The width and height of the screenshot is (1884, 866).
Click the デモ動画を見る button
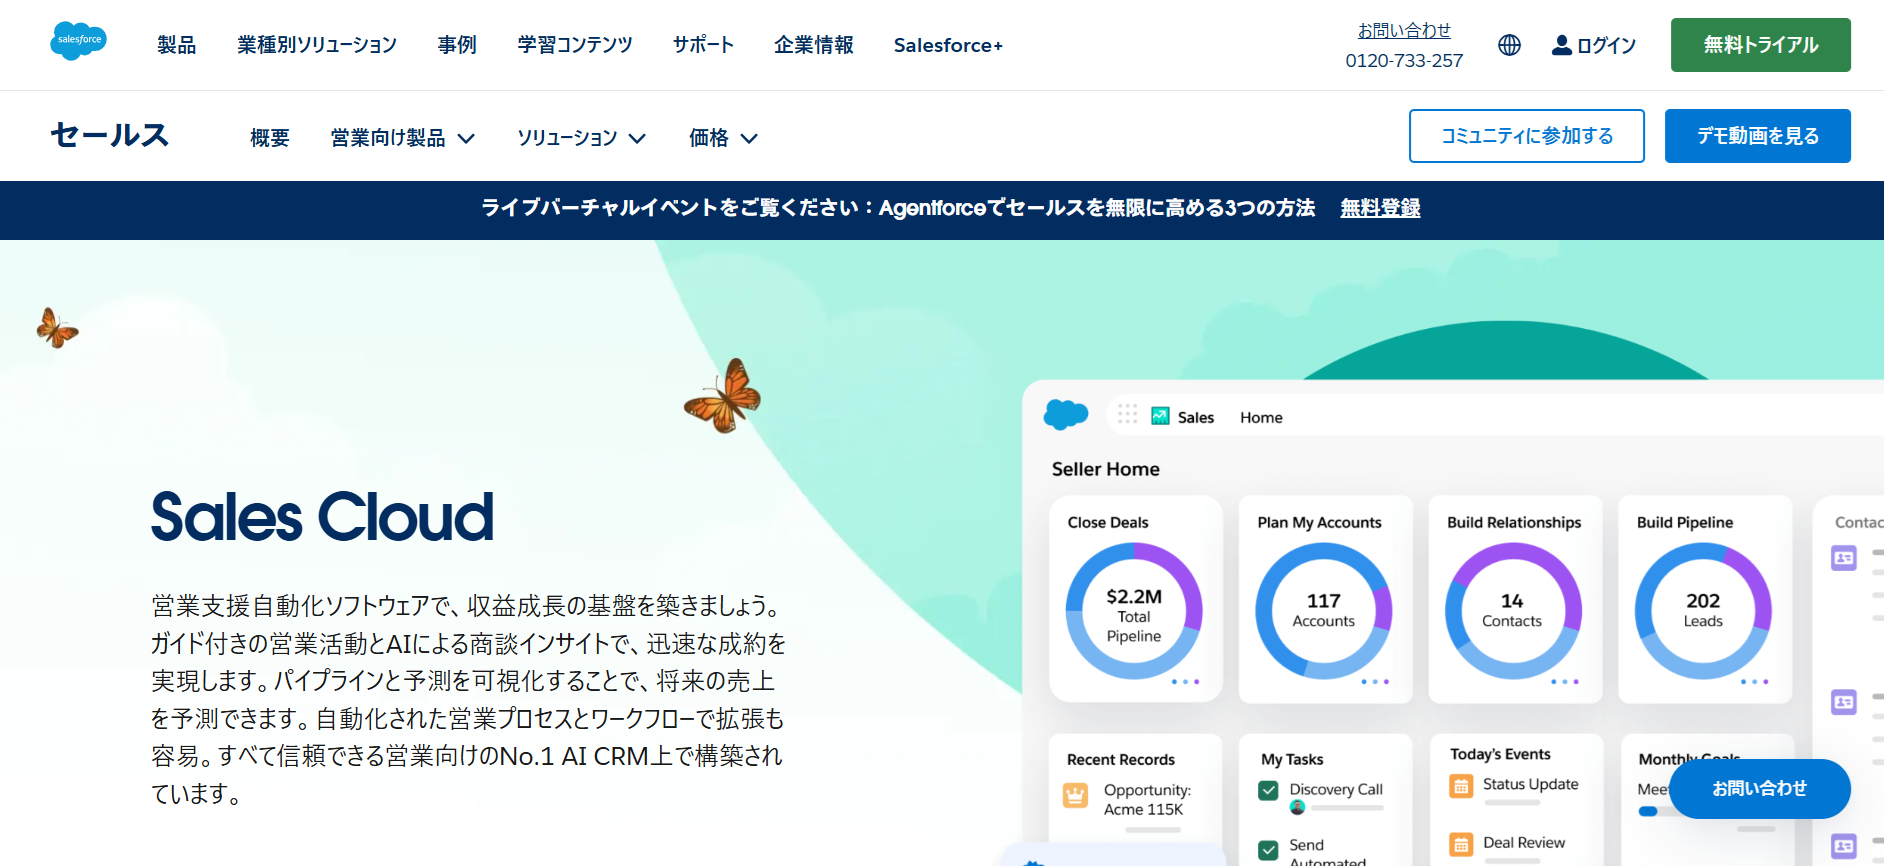(x=1757, y=136)
